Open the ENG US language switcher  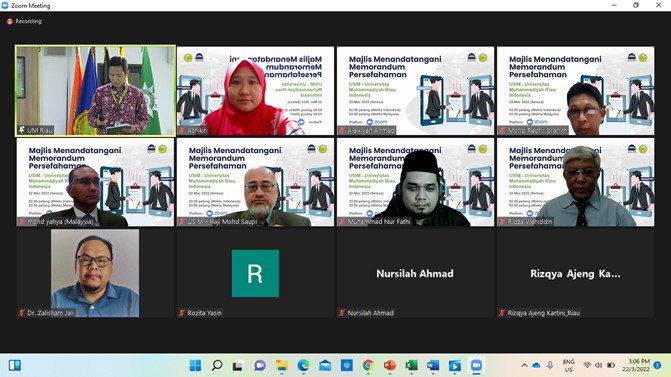click(x=568, y=365)
